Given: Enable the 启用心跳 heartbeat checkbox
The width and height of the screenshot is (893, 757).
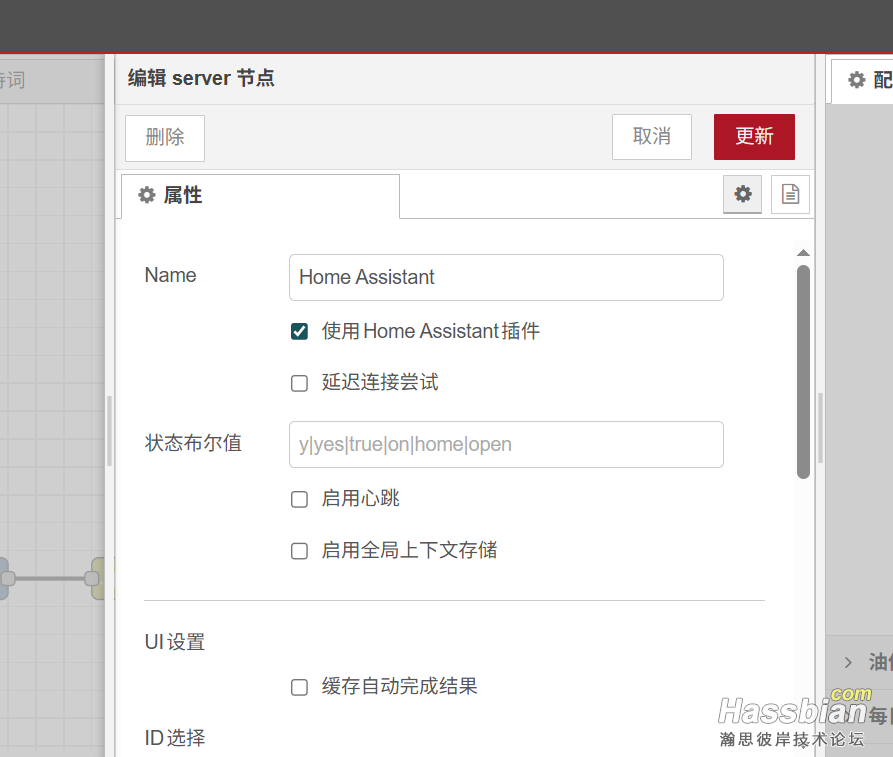Looking at the screenshot, I should point(300,499).
